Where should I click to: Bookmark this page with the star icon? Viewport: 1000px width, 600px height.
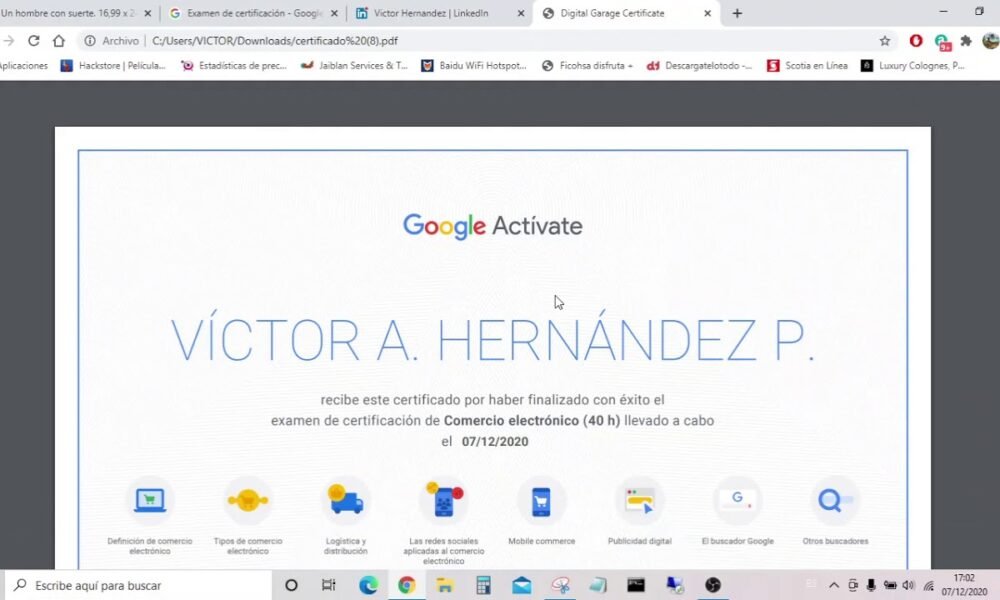tap(884, 42)
